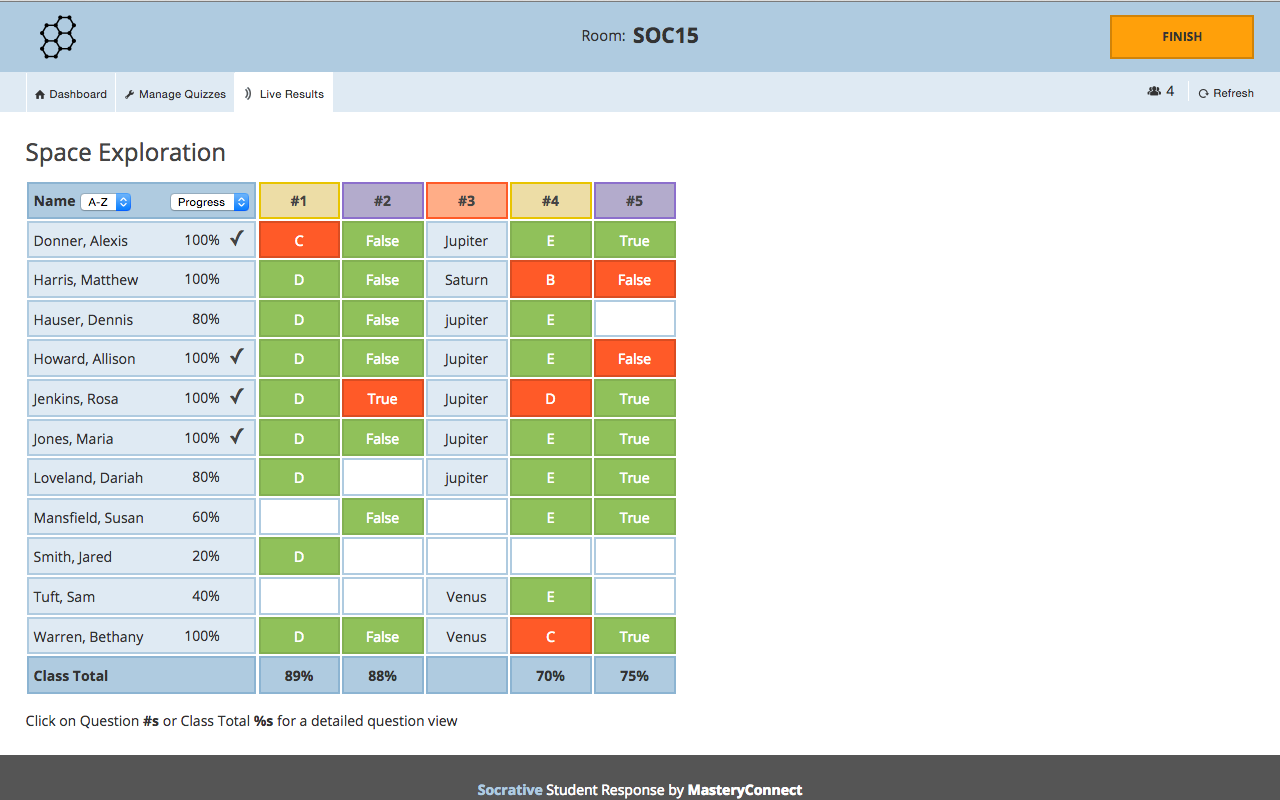
Task: Click the students-connected icon showing 4
Action: tap(1152, 90)
